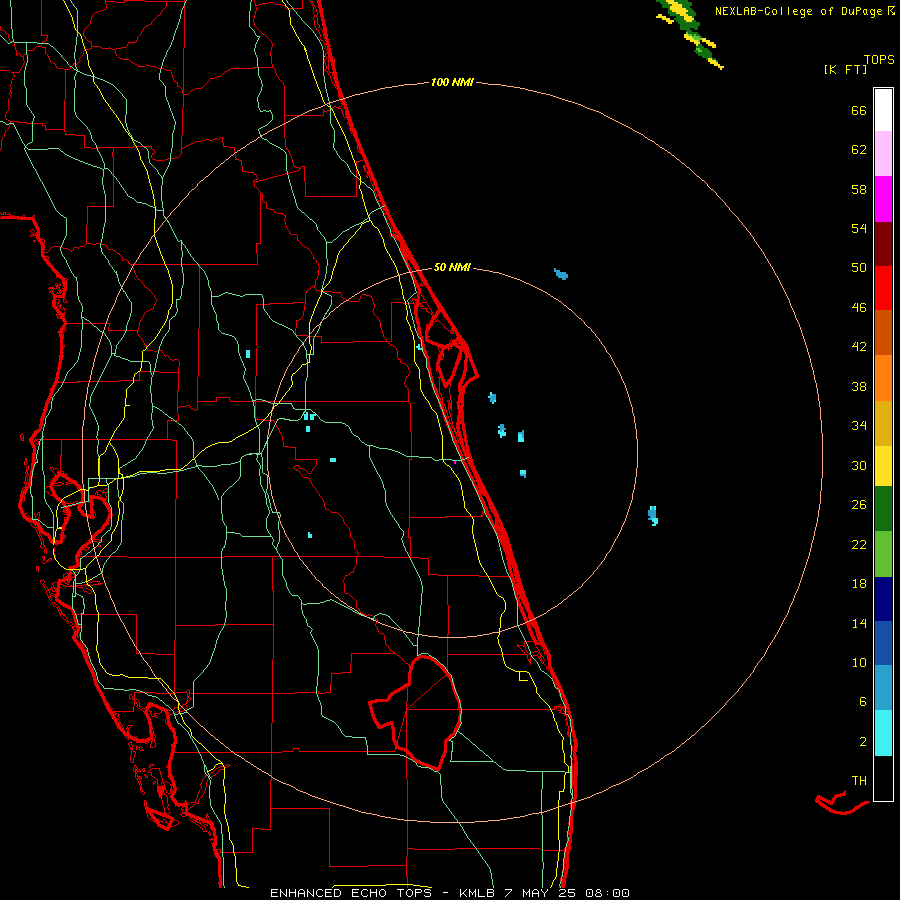The width and height of the screenshot is (900, 900).
Task: Select the bright red legend swatch
Action: tap(883, 288)
